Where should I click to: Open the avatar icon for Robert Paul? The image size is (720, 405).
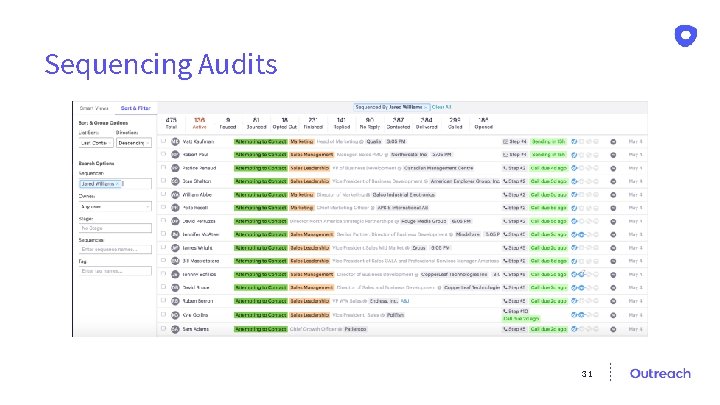coord(175,155)
